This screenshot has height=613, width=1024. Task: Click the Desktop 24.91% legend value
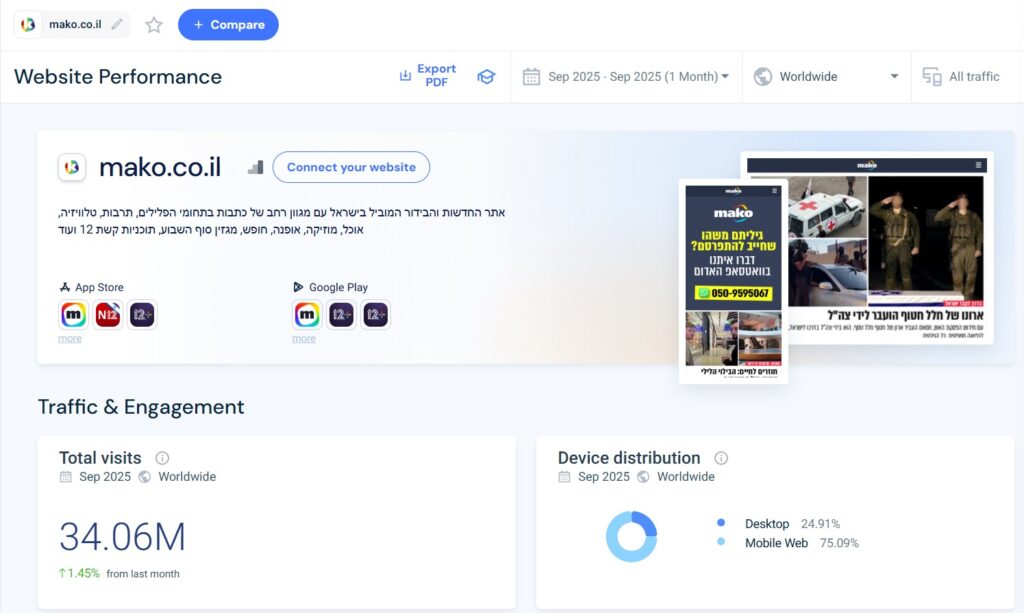coord(820,524)
